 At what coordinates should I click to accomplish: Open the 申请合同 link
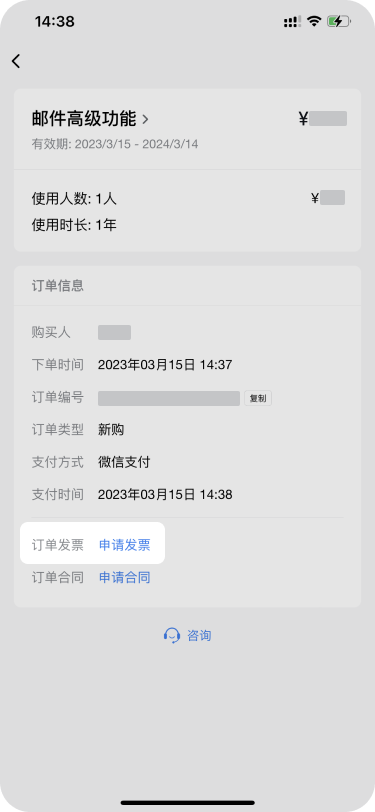pos(125,577)
